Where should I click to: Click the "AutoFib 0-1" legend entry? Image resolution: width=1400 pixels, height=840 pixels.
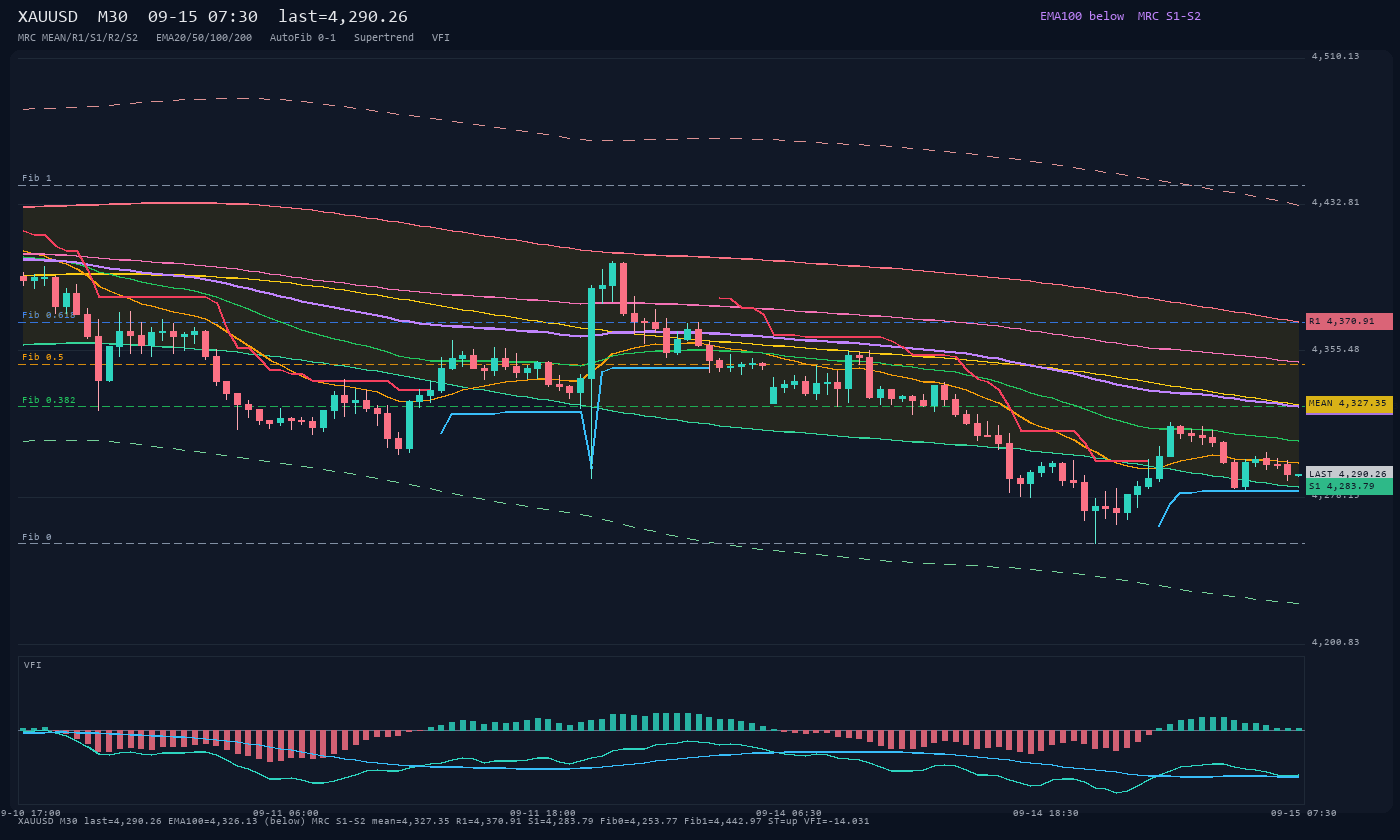click(303, 38)
